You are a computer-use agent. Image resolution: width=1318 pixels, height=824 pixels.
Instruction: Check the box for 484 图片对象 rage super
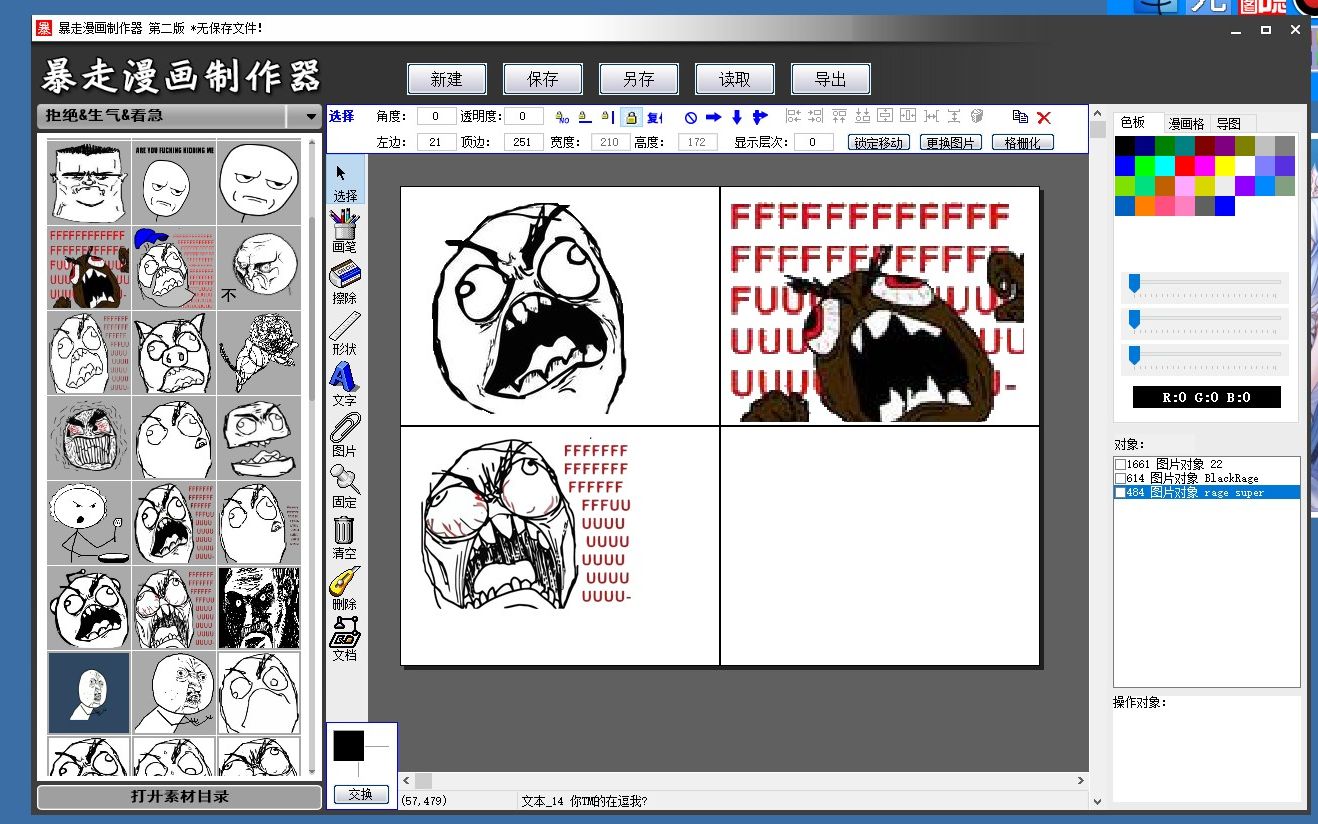[1120, 492]
